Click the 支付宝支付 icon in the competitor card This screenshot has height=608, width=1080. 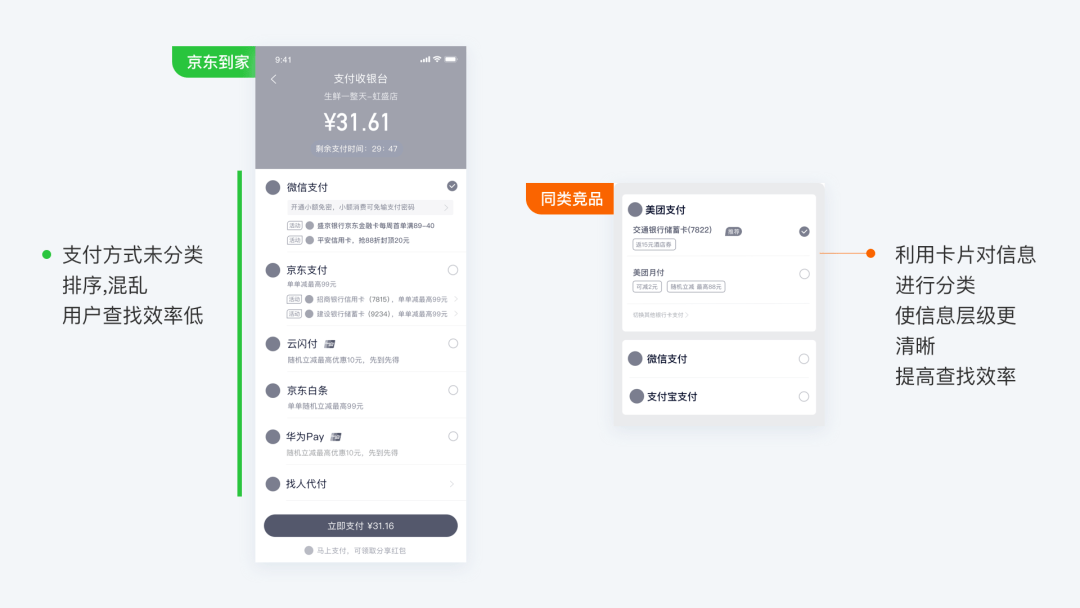coord(636,397)
